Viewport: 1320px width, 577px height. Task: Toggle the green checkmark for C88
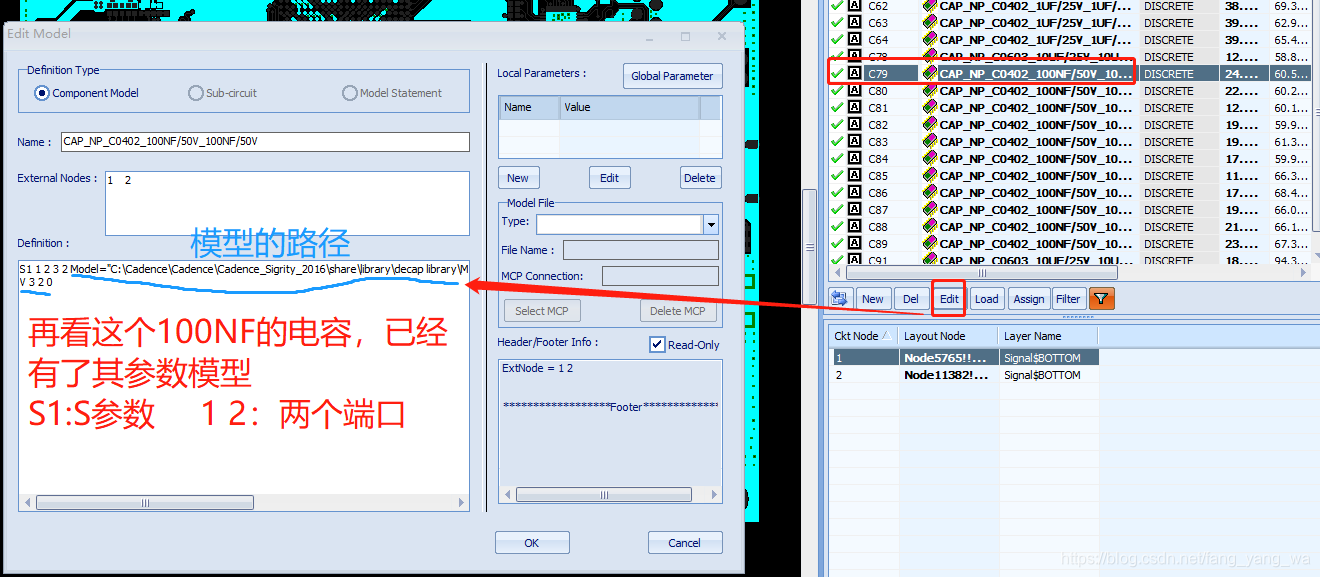(x=837, y=226)
